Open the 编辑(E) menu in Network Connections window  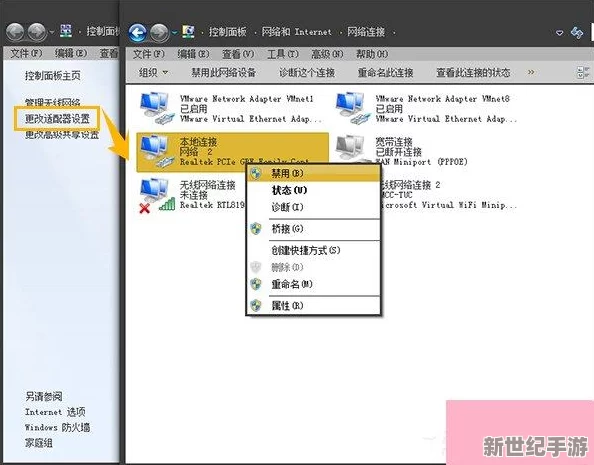(x=193, y=54)
